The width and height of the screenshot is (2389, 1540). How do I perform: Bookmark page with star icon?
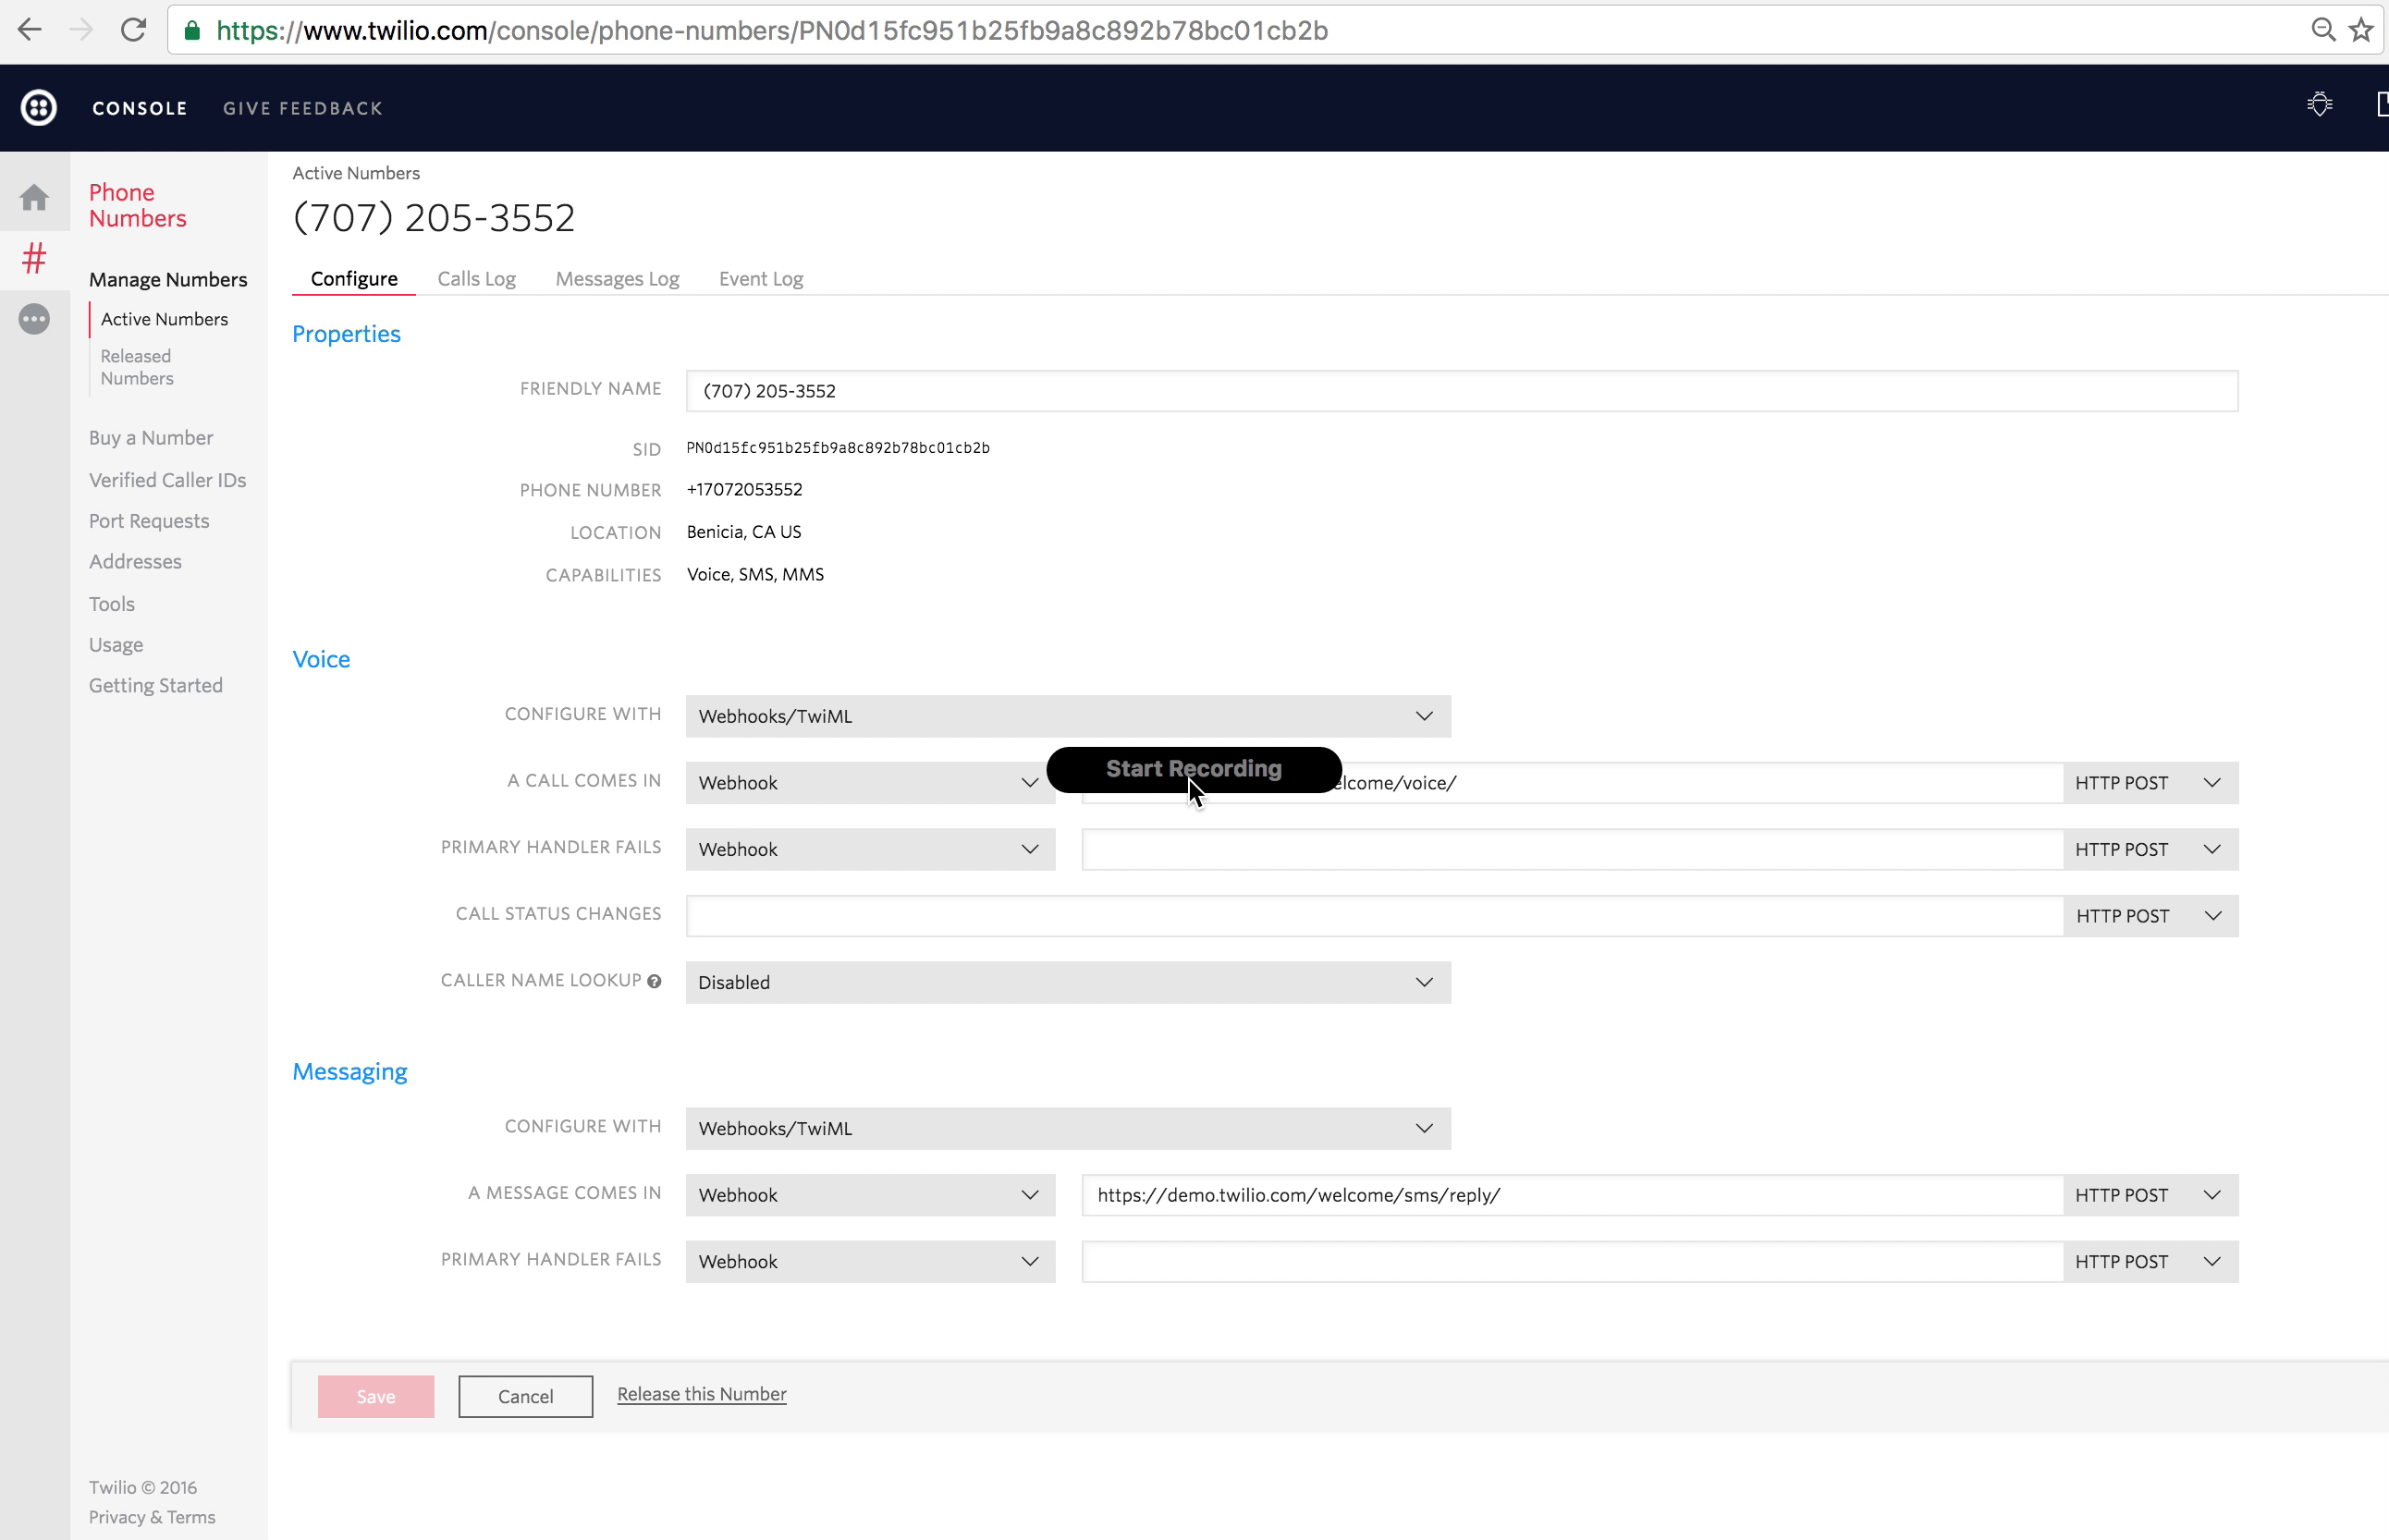pos(2361,30)
